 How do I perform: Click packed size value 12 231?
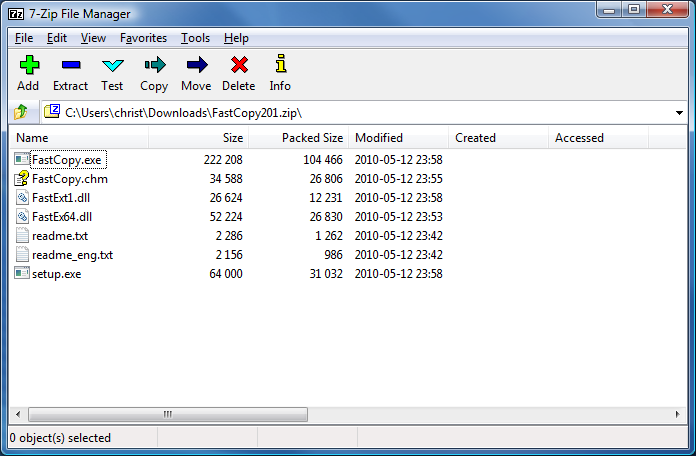click(x=326, y=198)
